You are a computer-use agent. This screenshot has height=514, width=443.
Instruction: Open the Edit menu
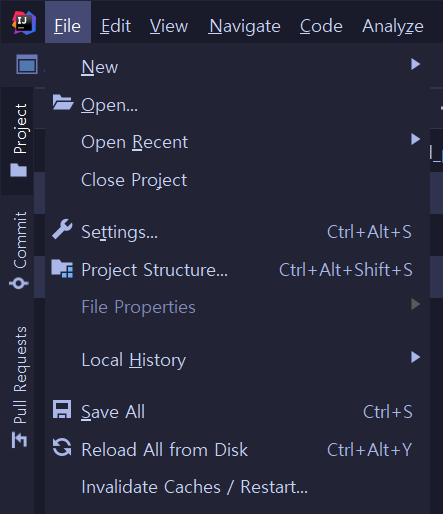(x=116, y=26)
